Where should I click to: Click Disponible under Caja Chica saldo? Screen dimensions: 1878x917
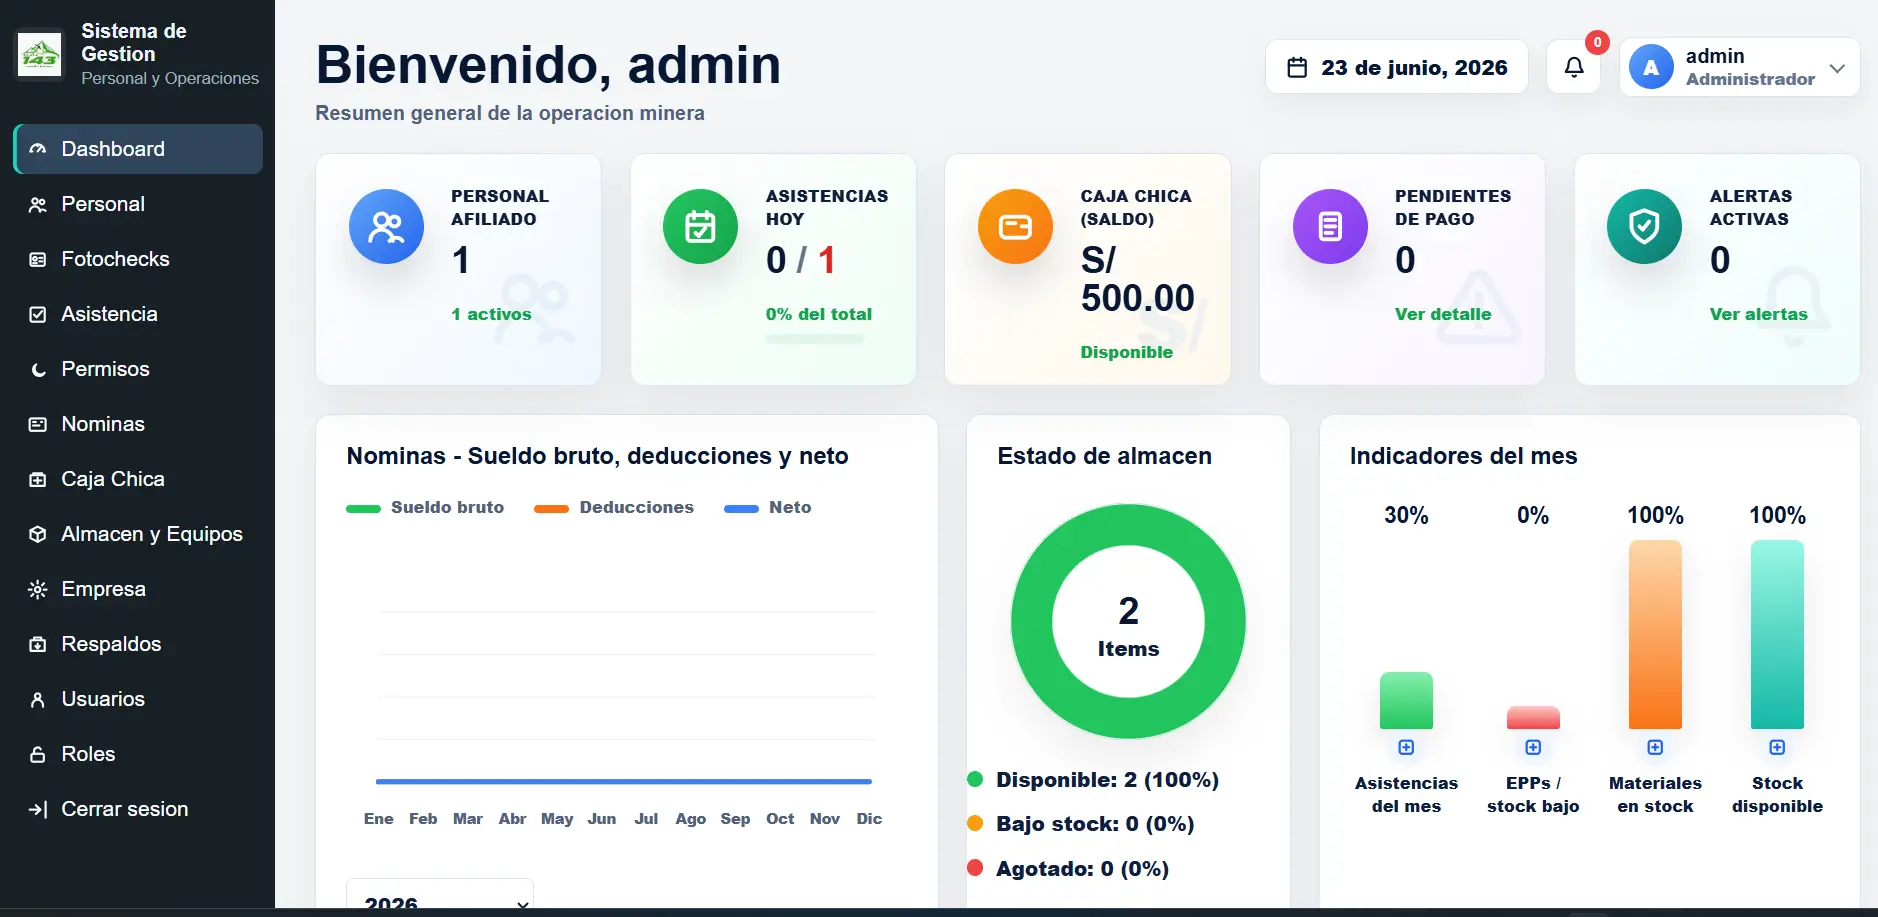point(1126,352)
